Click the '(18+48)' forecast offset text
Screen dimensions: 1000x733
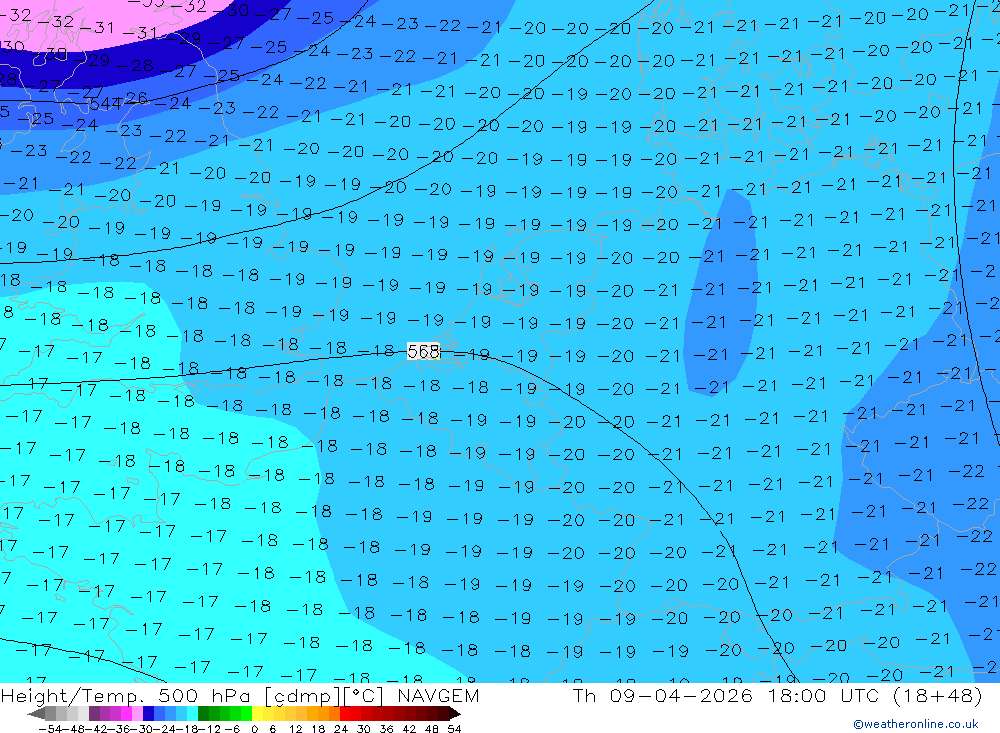pos(938,695)
